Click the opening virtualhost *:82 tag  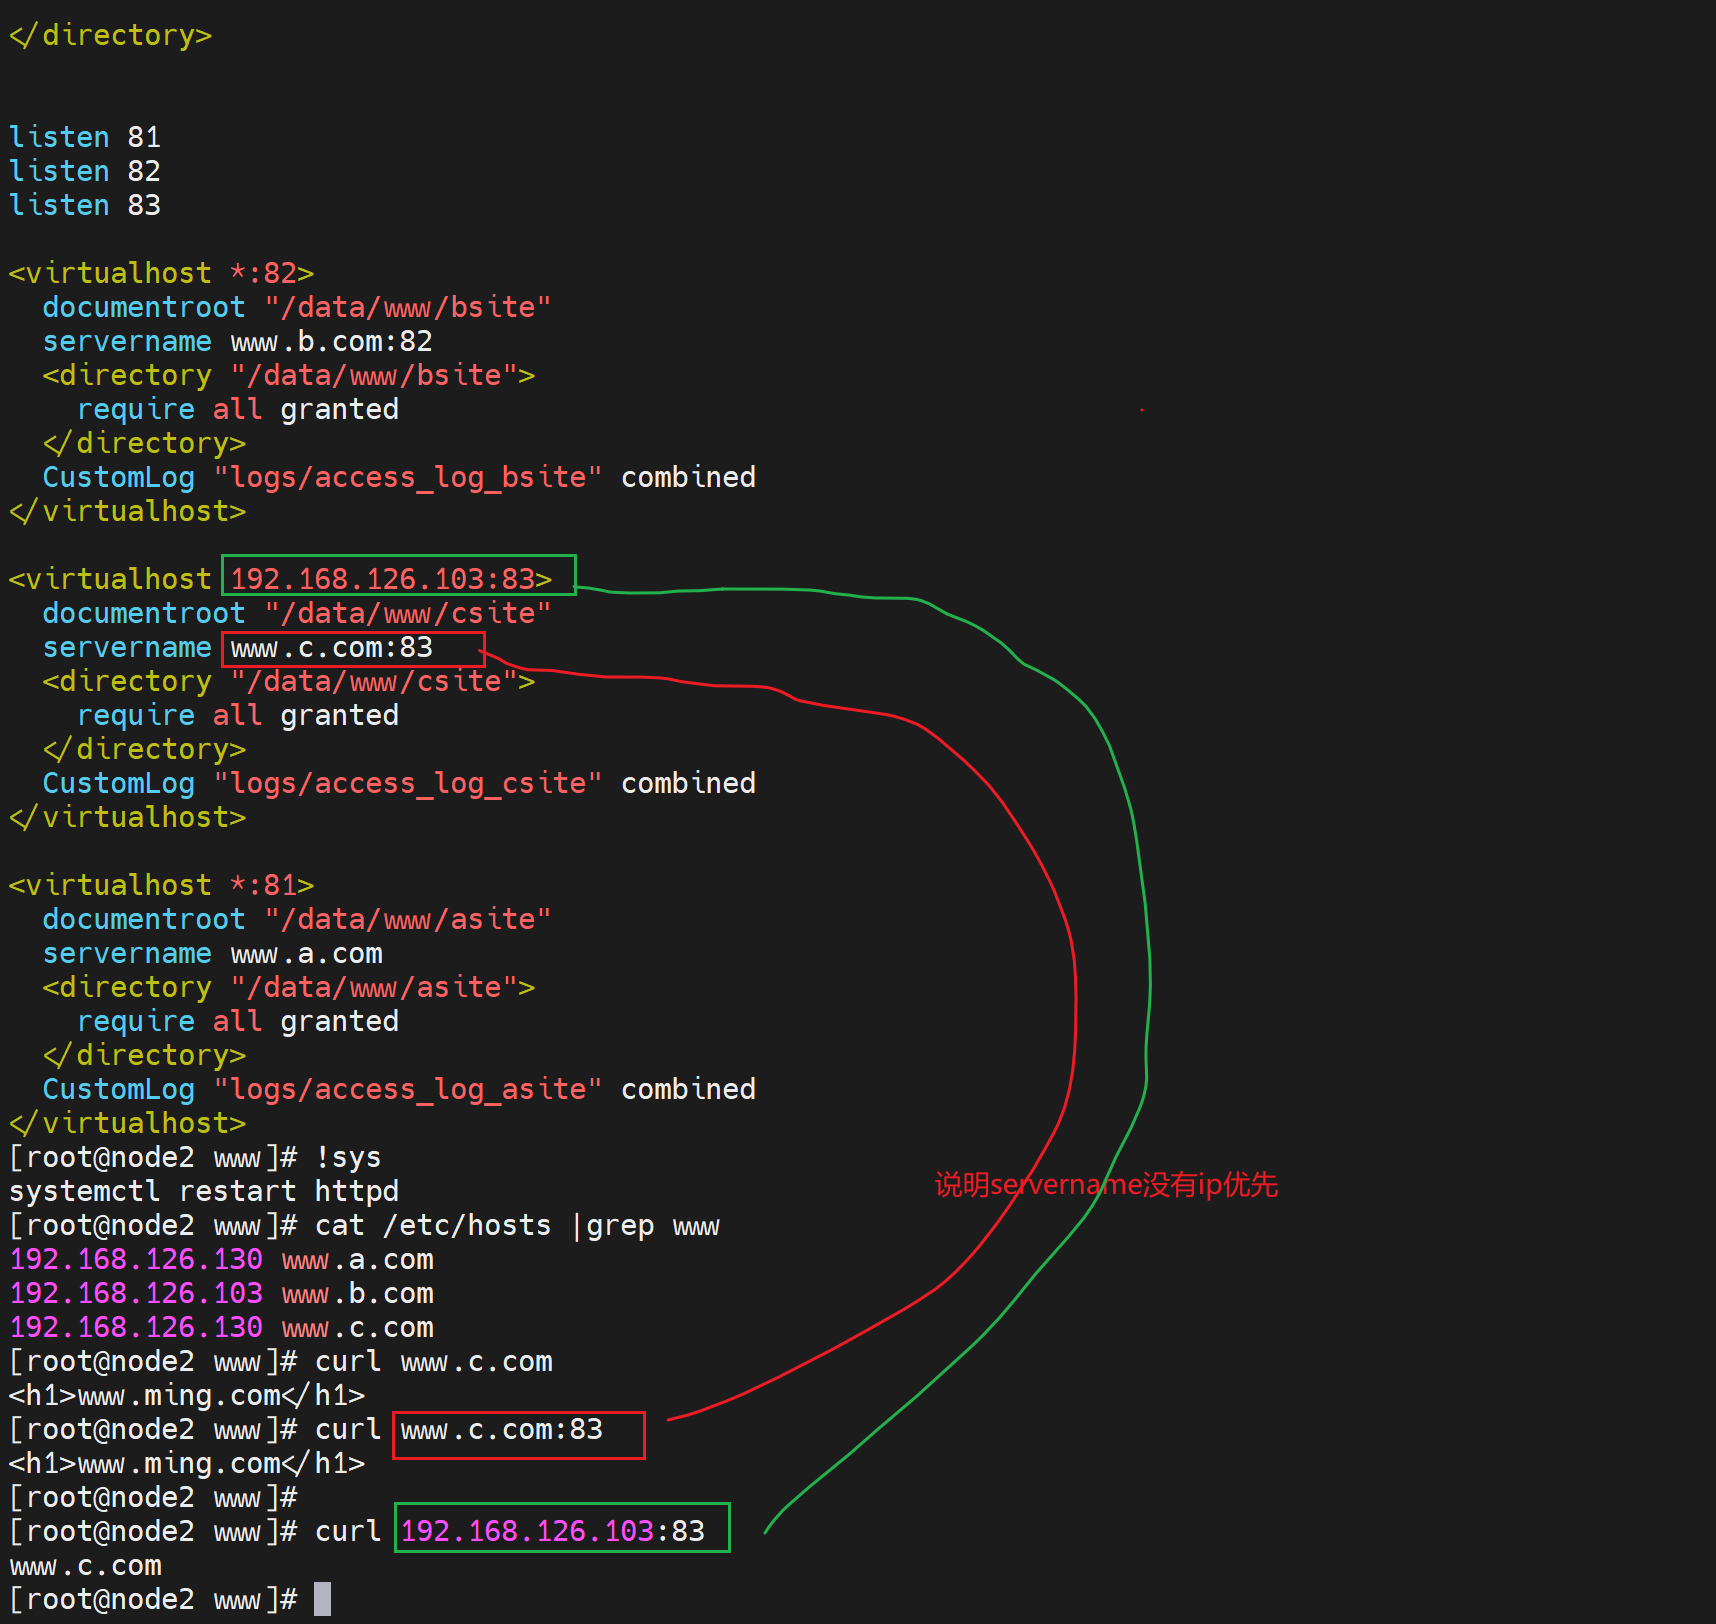pyautogui.click(x=161, y=273)
